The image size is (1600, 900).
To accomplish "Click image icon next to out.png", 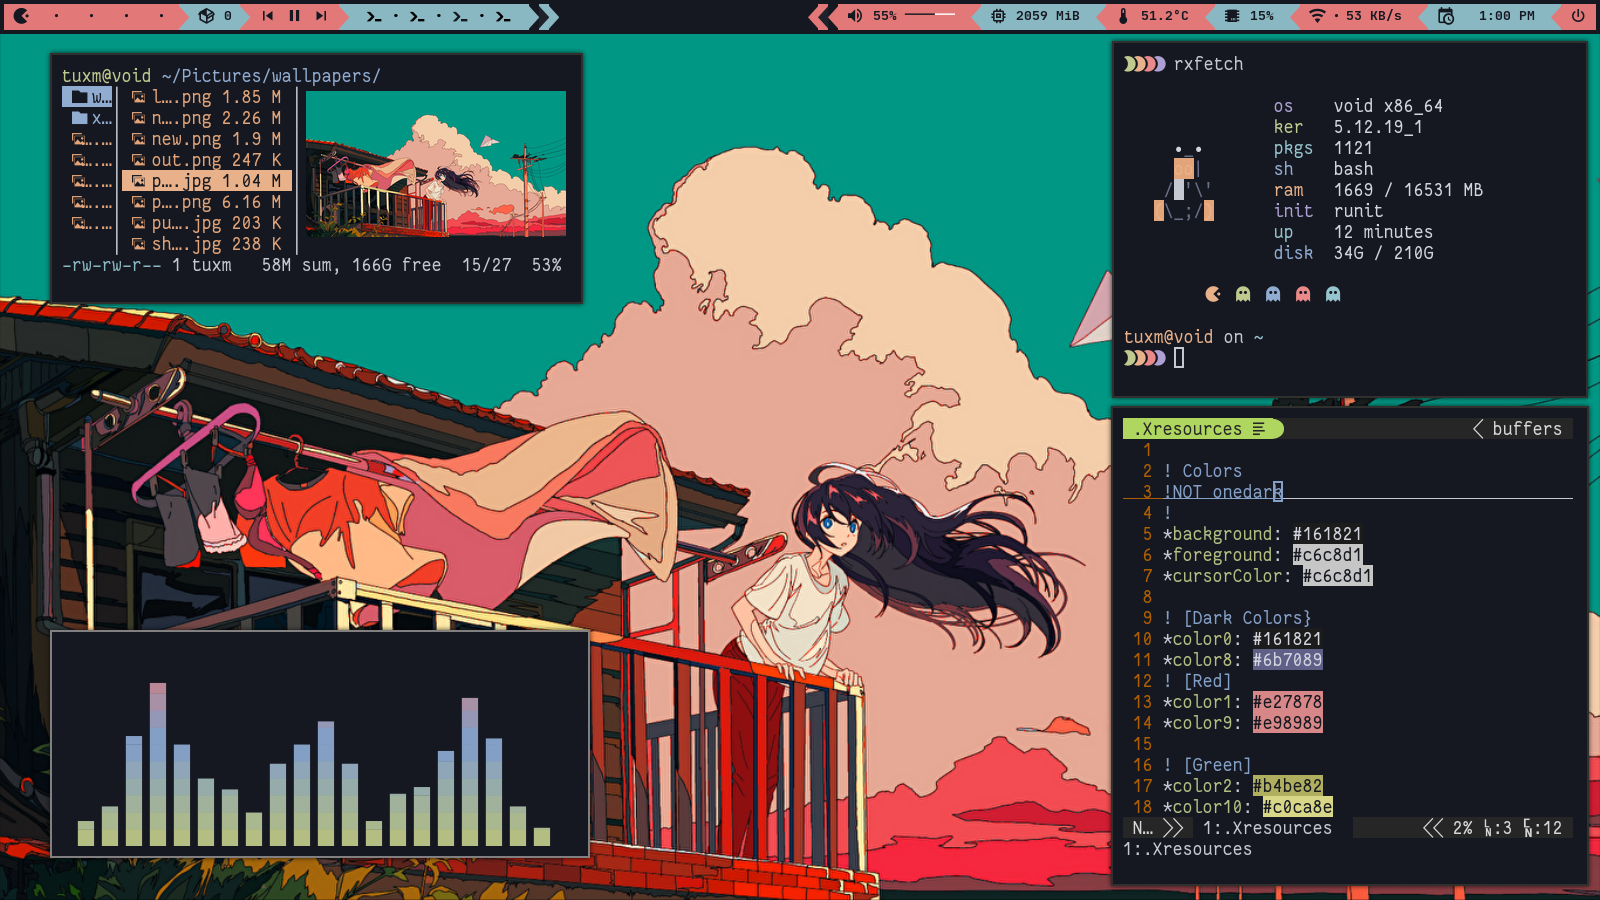I will coord(139,160).
